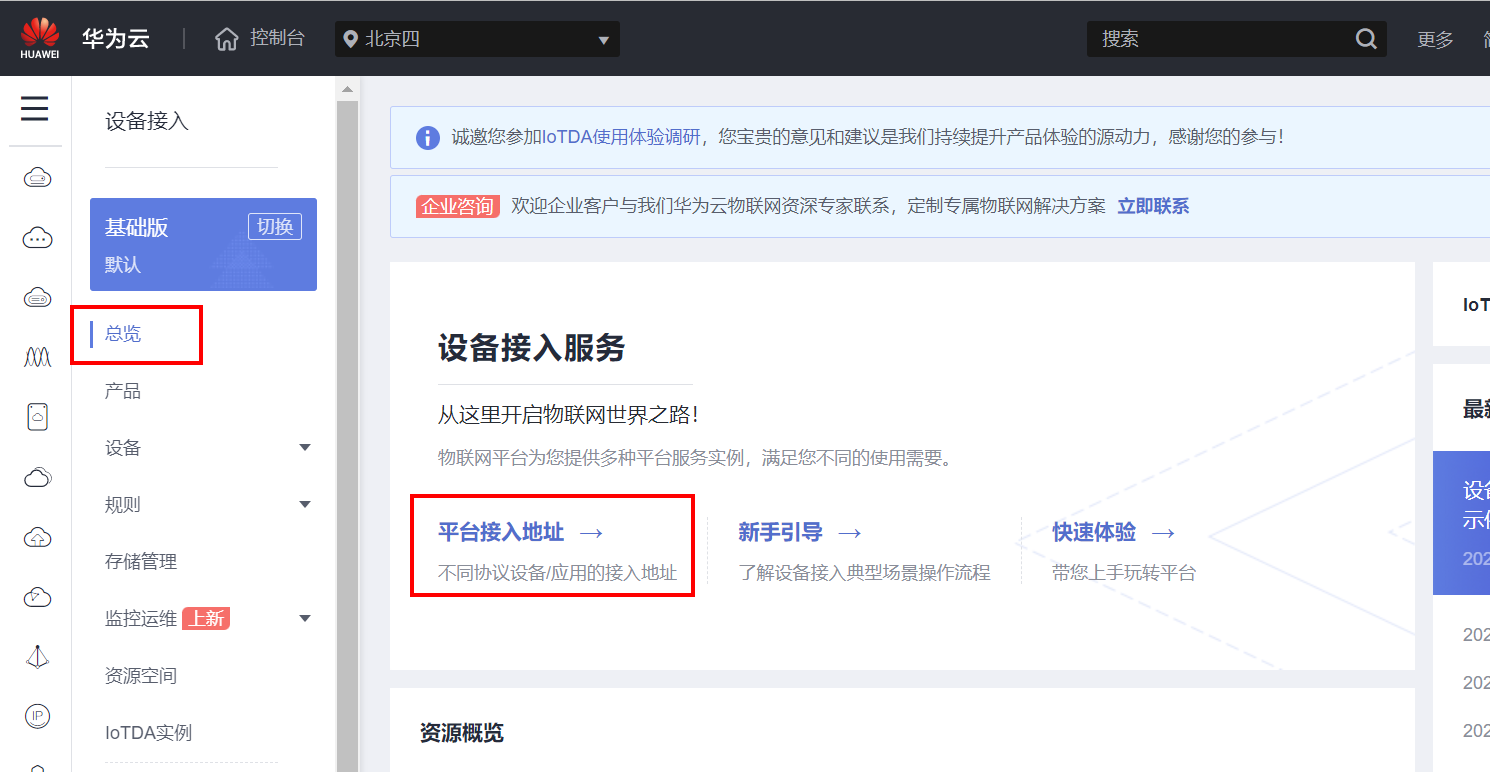Viewport: 1490px width, 772px height.
Task: Select 产品 in the left navigation
Action: pos(123,391)
